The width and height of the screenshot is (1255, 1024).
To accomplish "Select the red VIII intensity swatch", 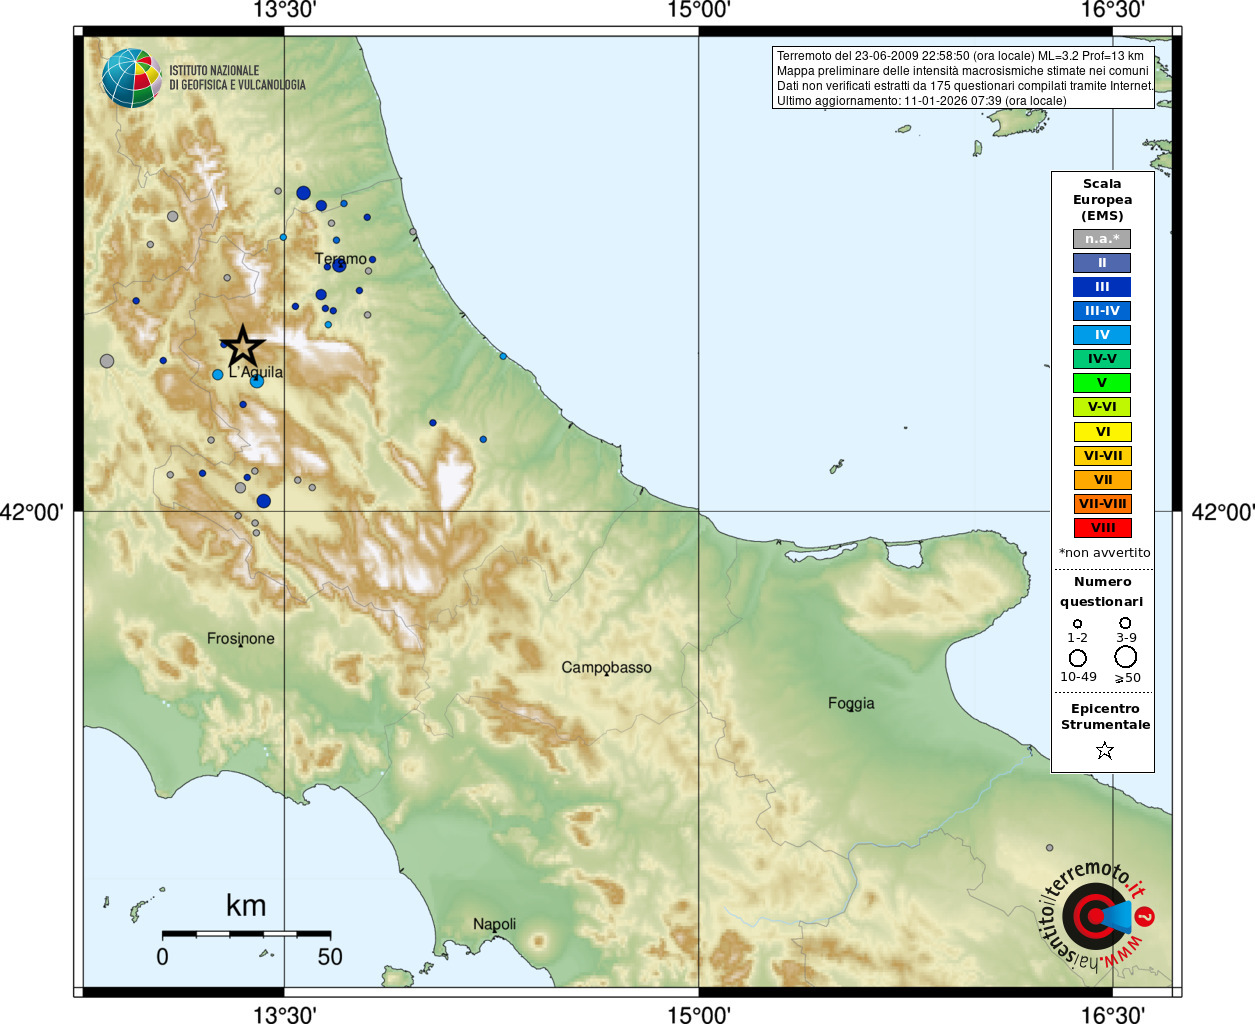I will pyautogui.click(x=1102, y=528).
